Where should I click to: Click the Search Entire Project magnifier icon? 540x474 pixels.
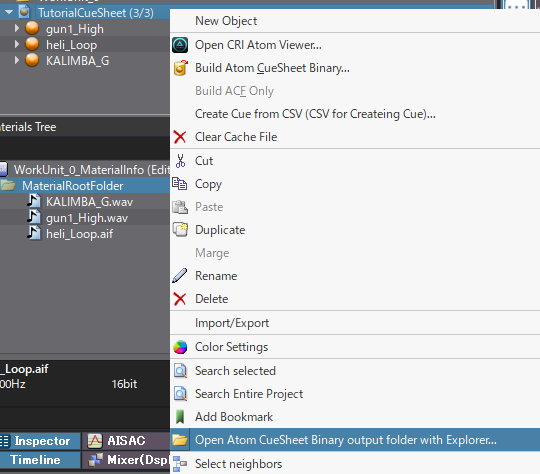180,394
